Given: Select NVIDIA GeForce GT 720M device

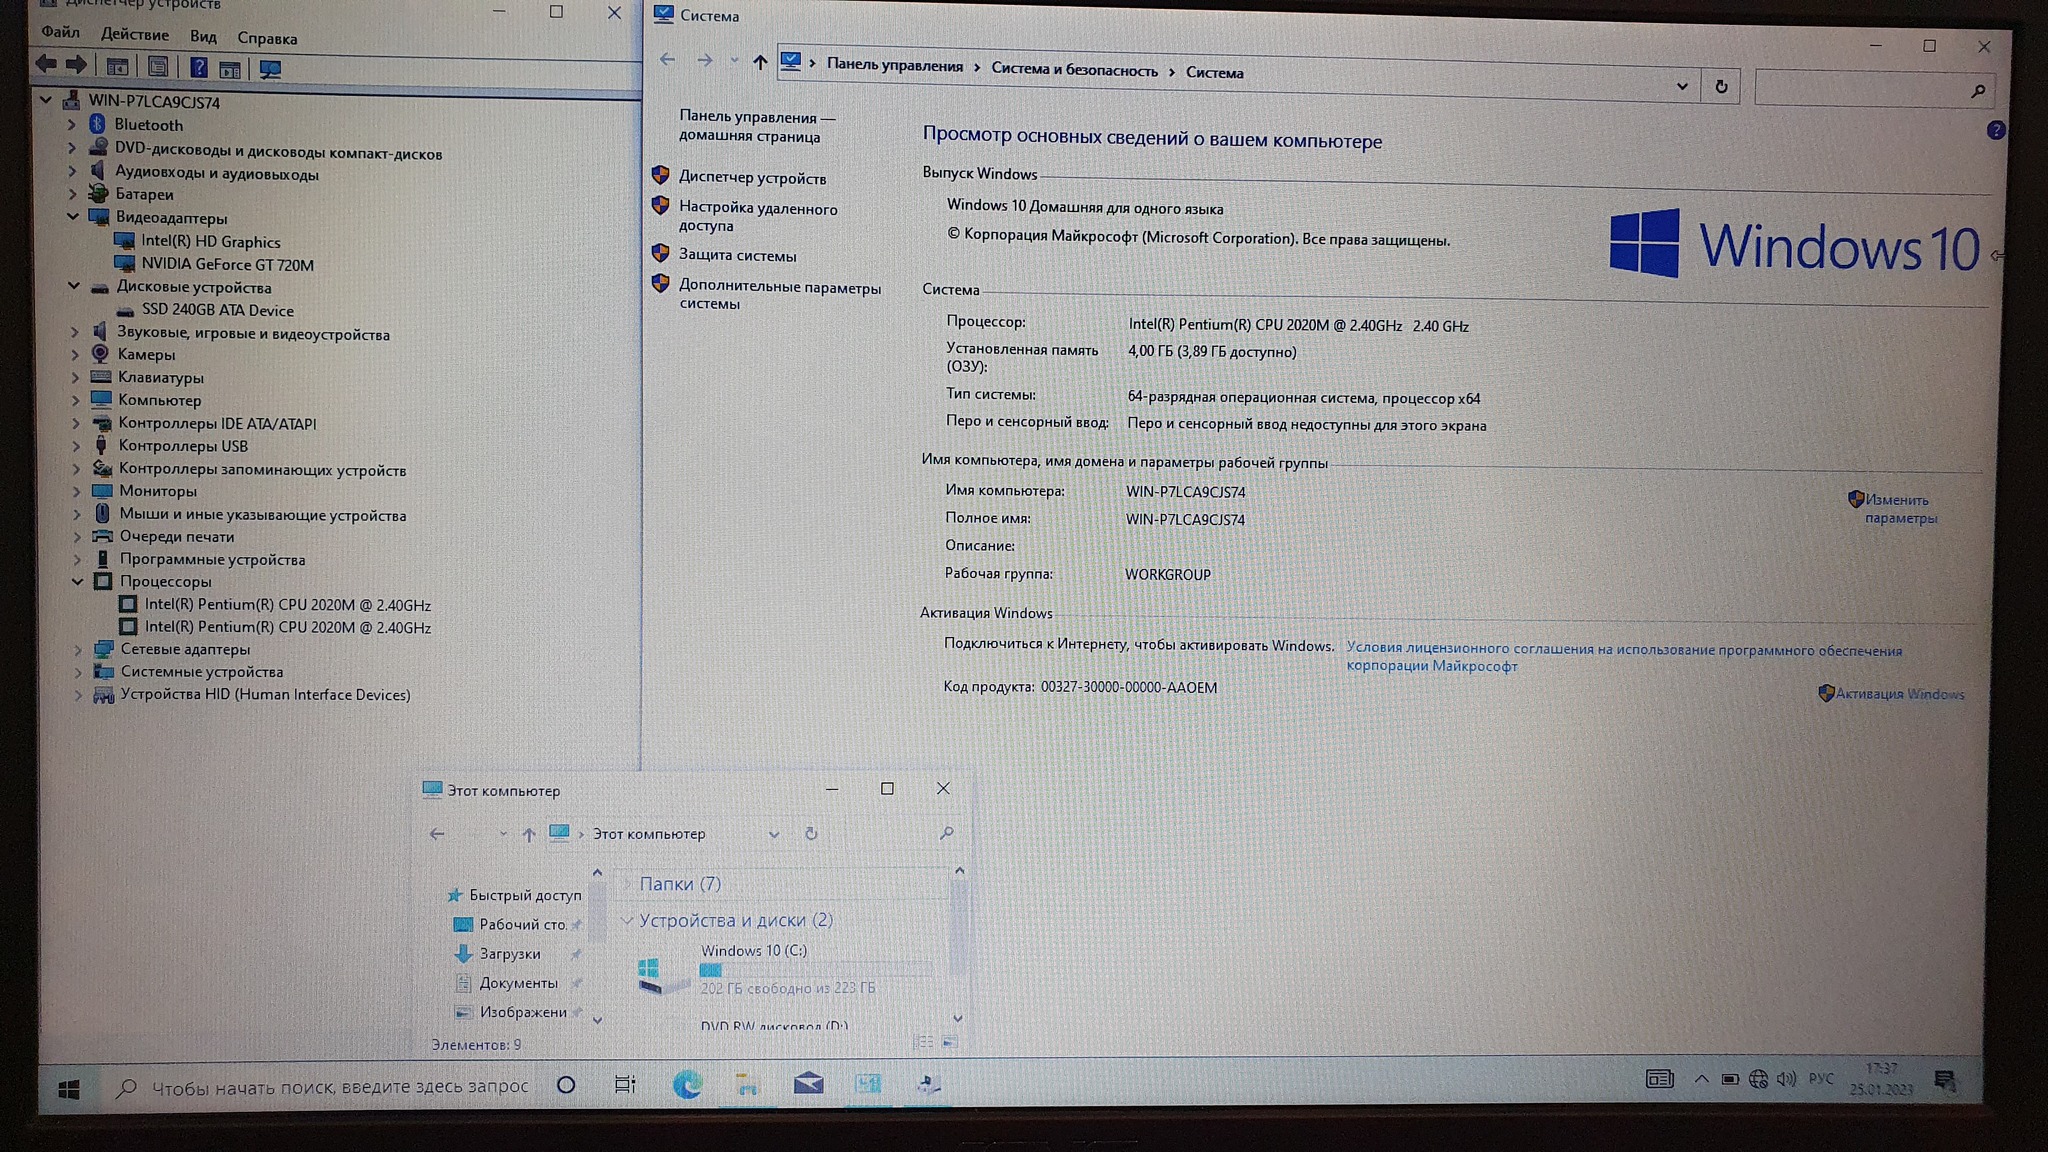Looking at the screenshot, I should 227,265.
